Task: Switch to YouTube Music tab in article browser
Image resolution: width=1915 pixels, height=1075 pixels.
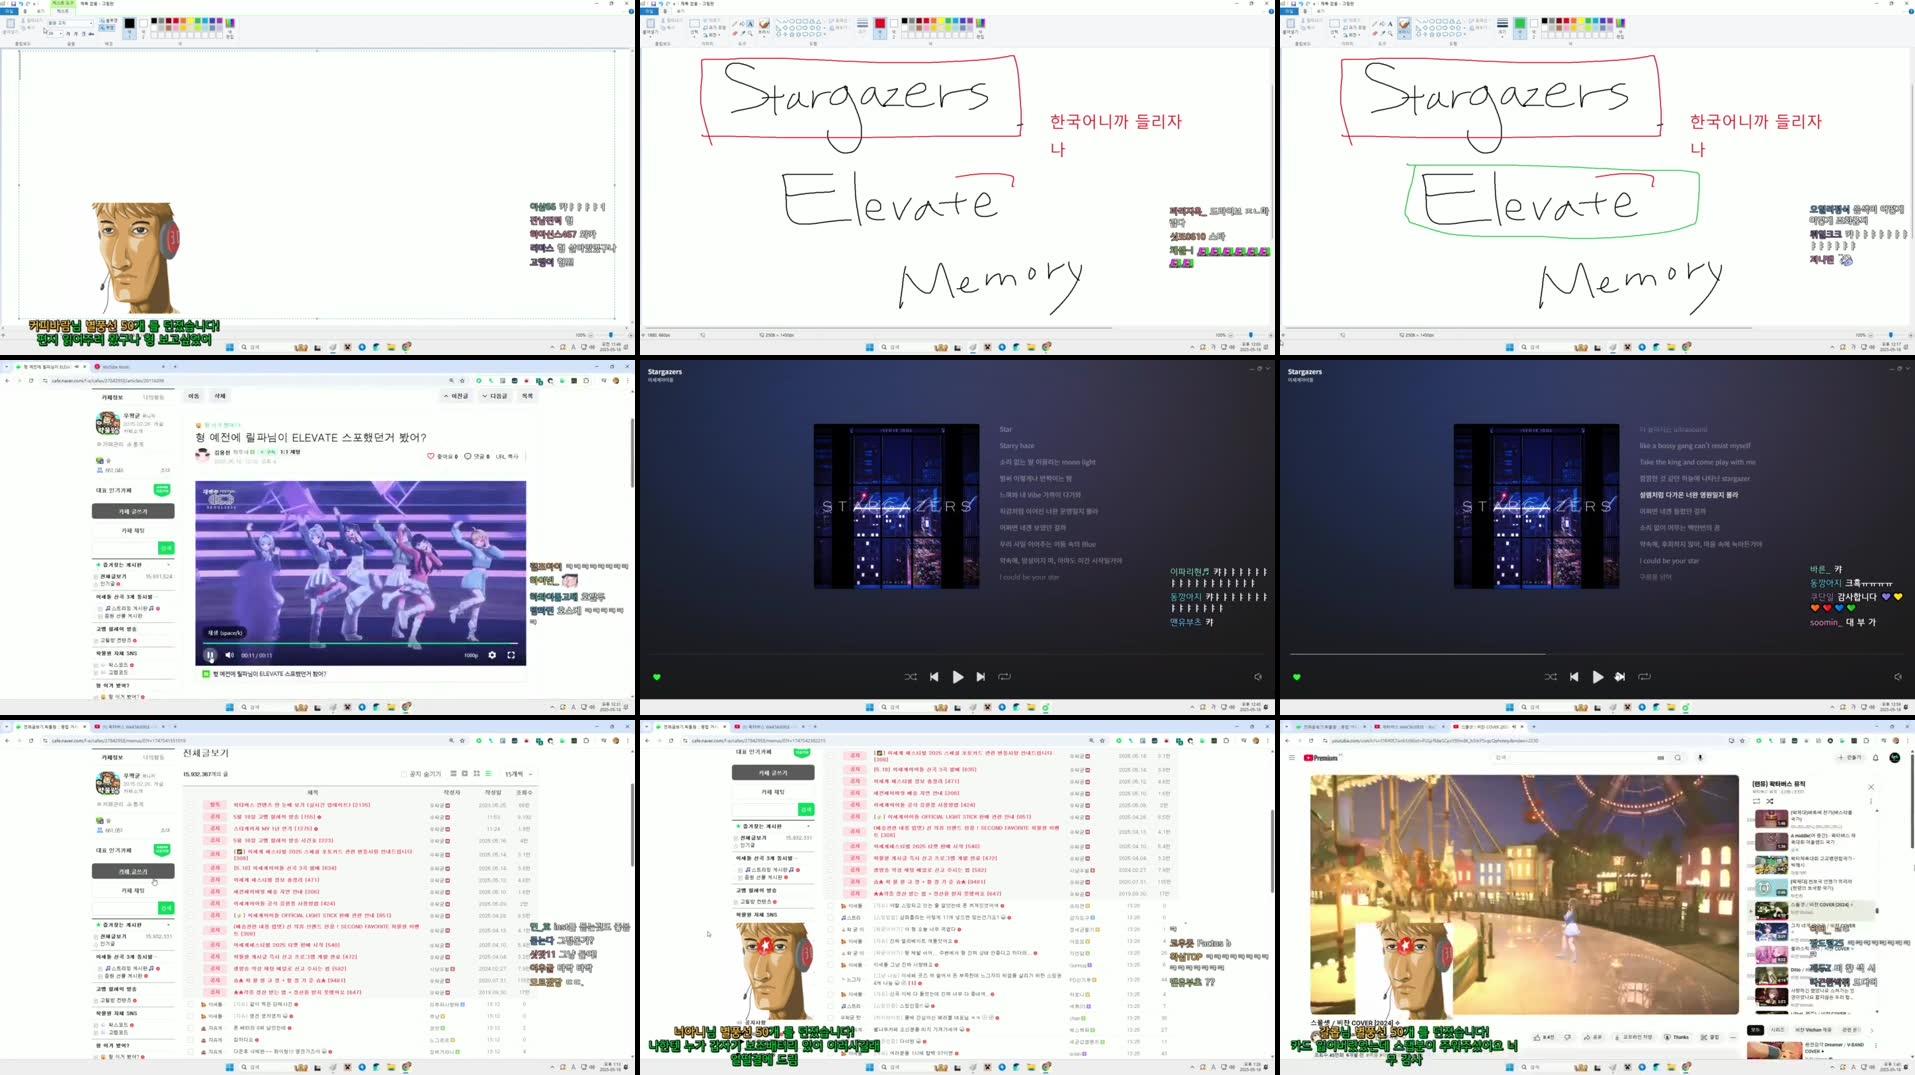Action: (130, 367)
